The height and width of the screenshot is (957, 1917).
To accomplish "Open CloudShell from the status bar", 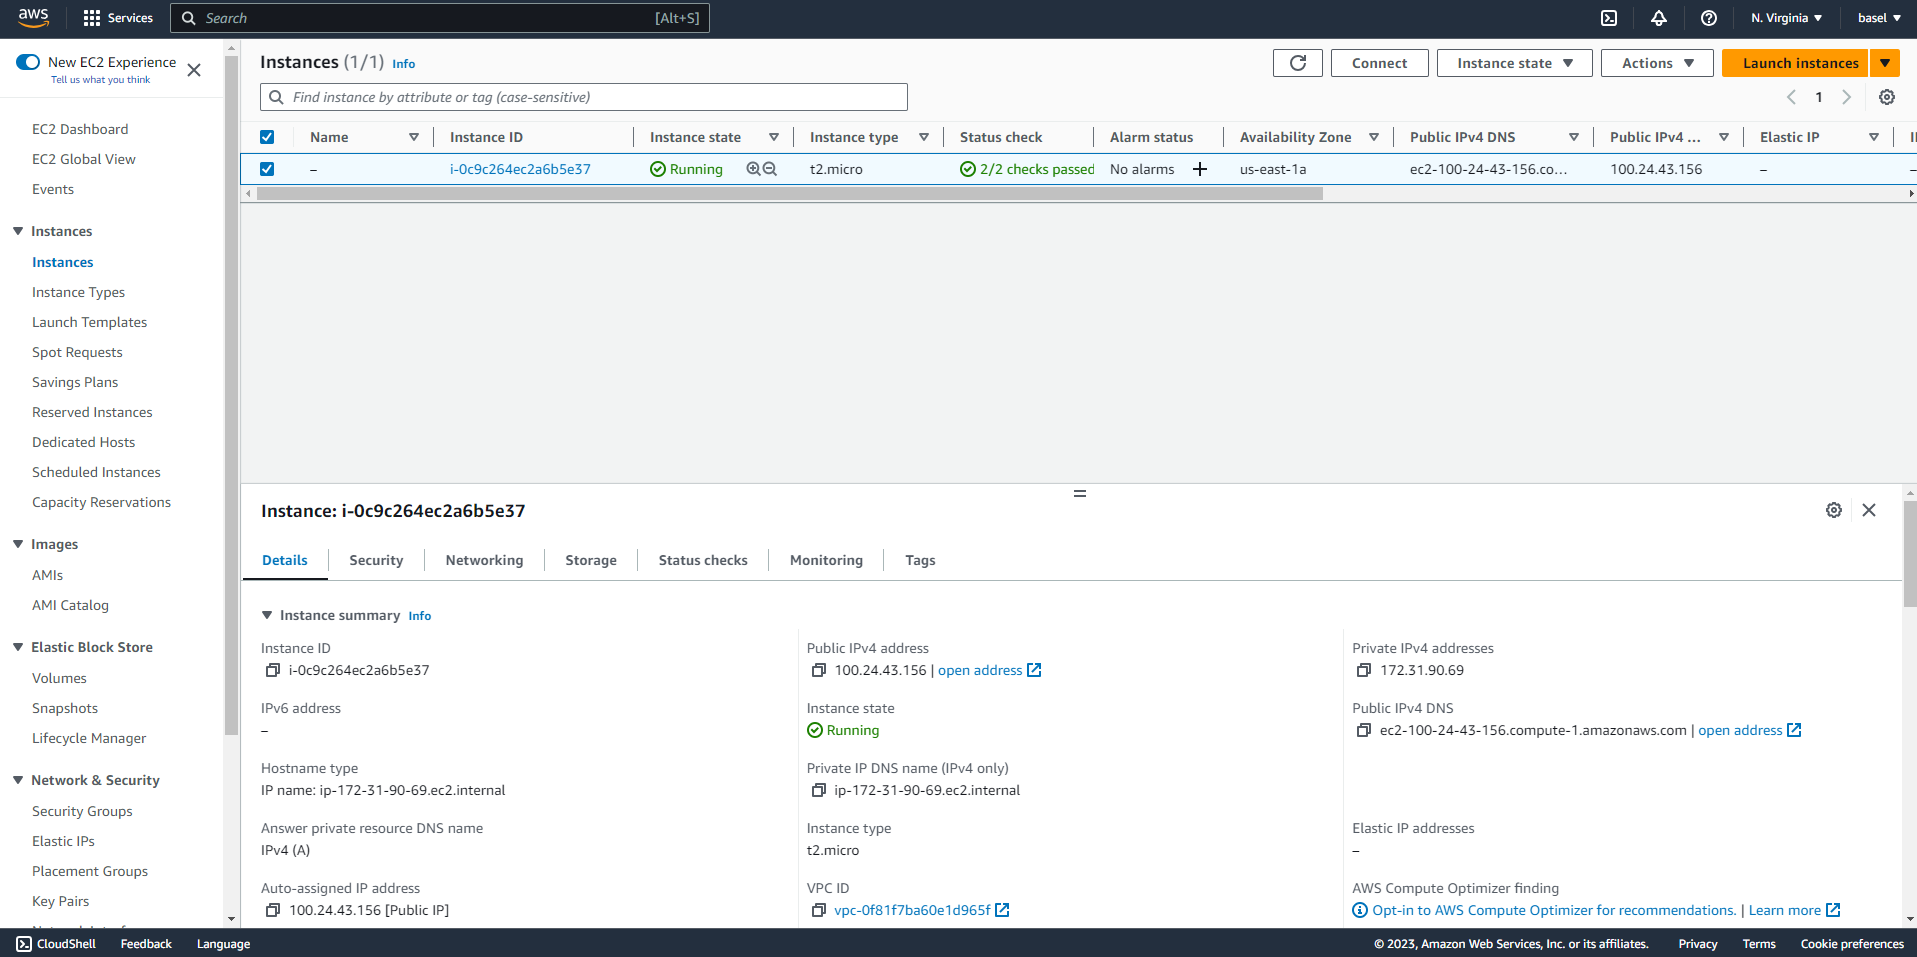I will pos(55,943).
